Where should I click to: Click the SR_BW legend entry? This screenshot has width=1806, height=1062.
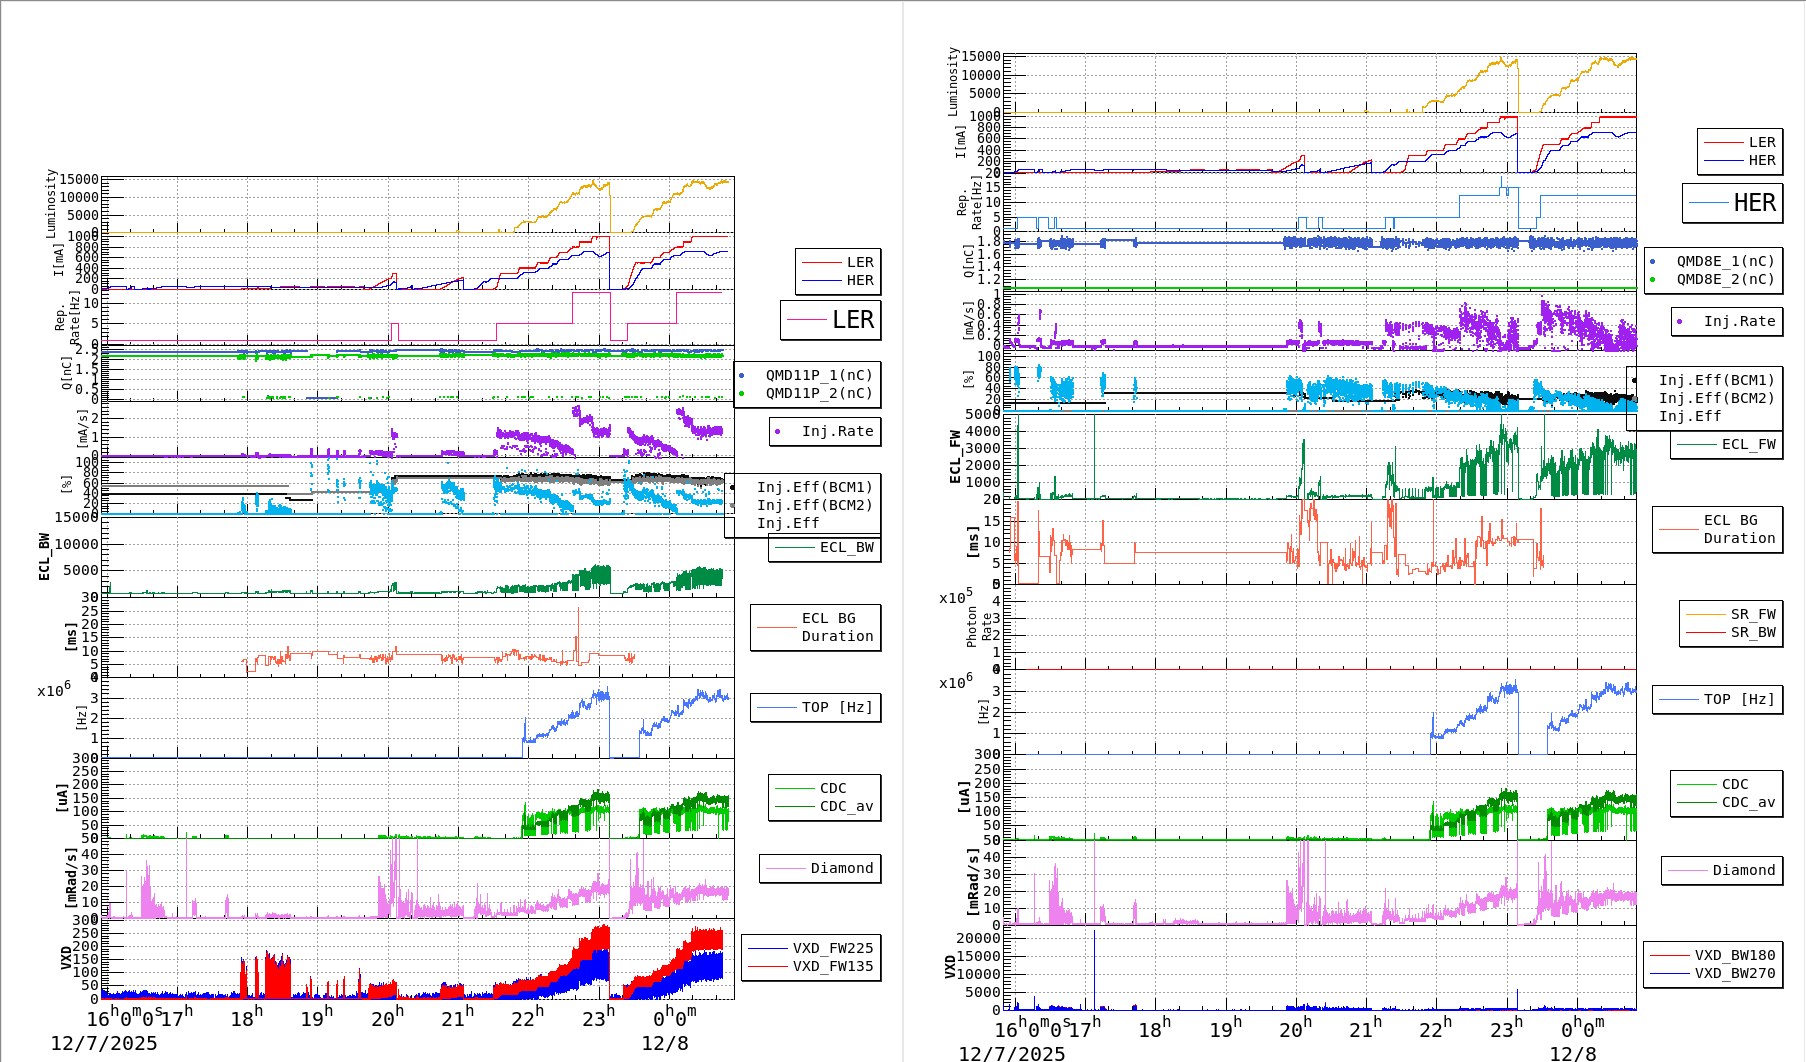1752,632
